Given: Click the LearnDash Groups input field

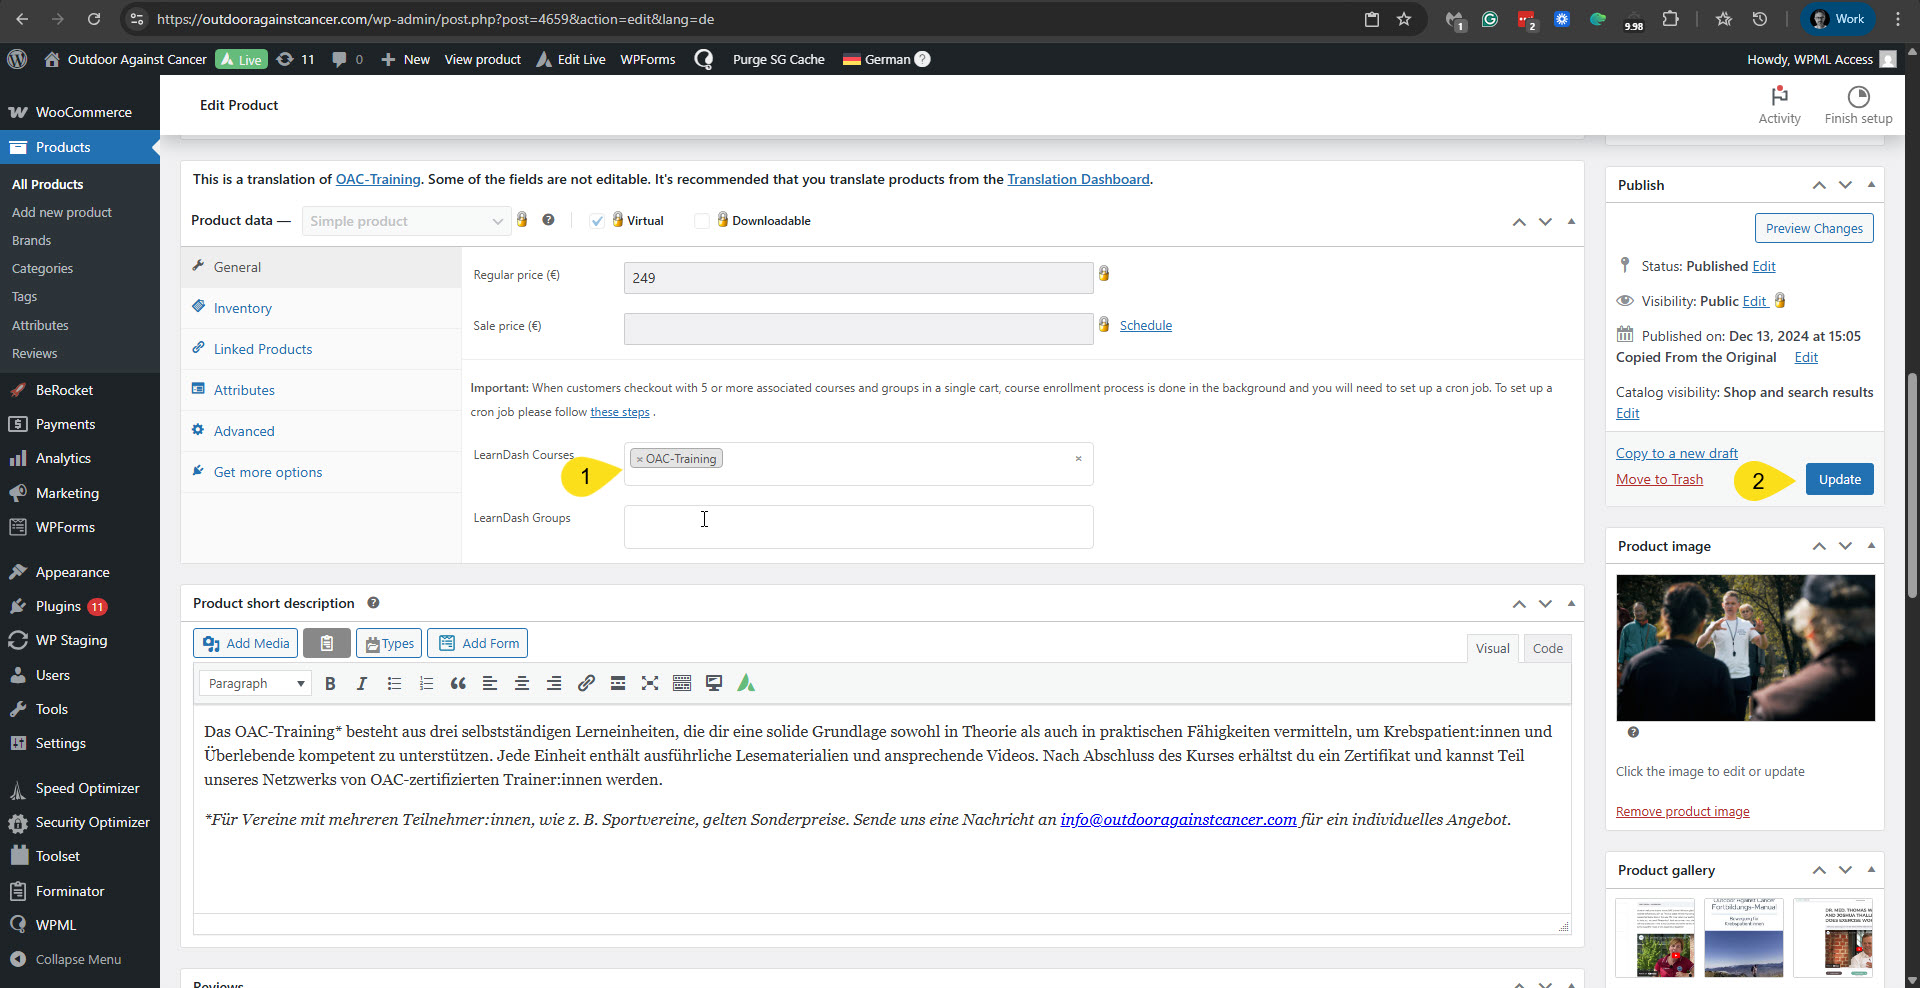Looking at the screenshot, I should (858, 527).
